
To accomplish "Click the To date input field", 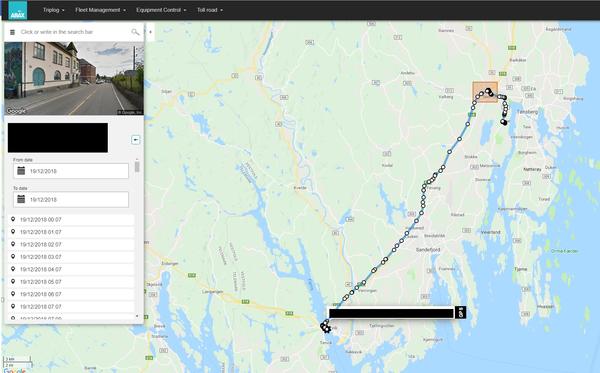I will point(71,199).
